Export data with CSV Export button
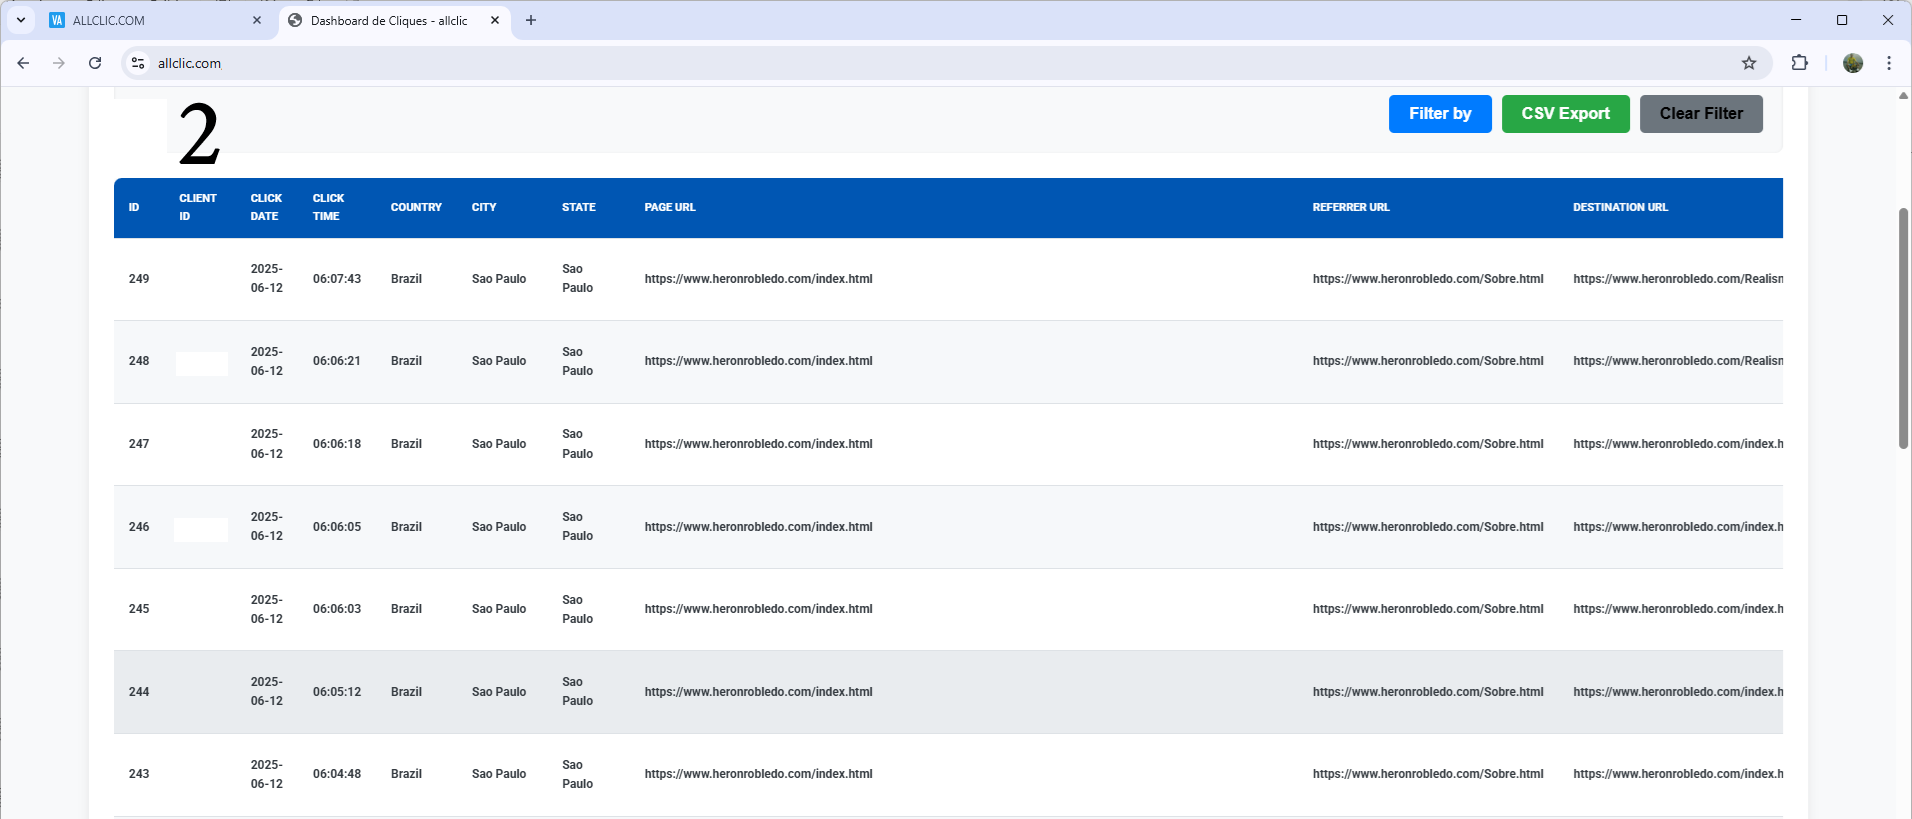1912x819 pixels. point(1566,114)
